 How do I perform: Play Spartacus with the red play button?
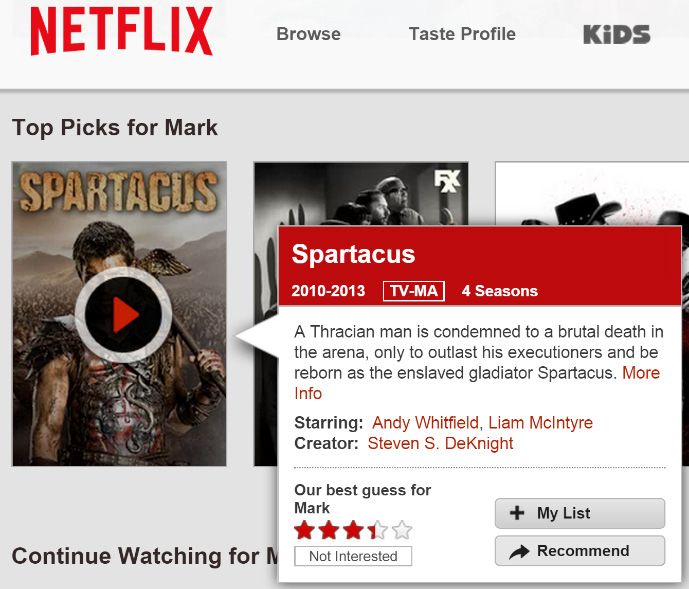[x=123, y=315]
